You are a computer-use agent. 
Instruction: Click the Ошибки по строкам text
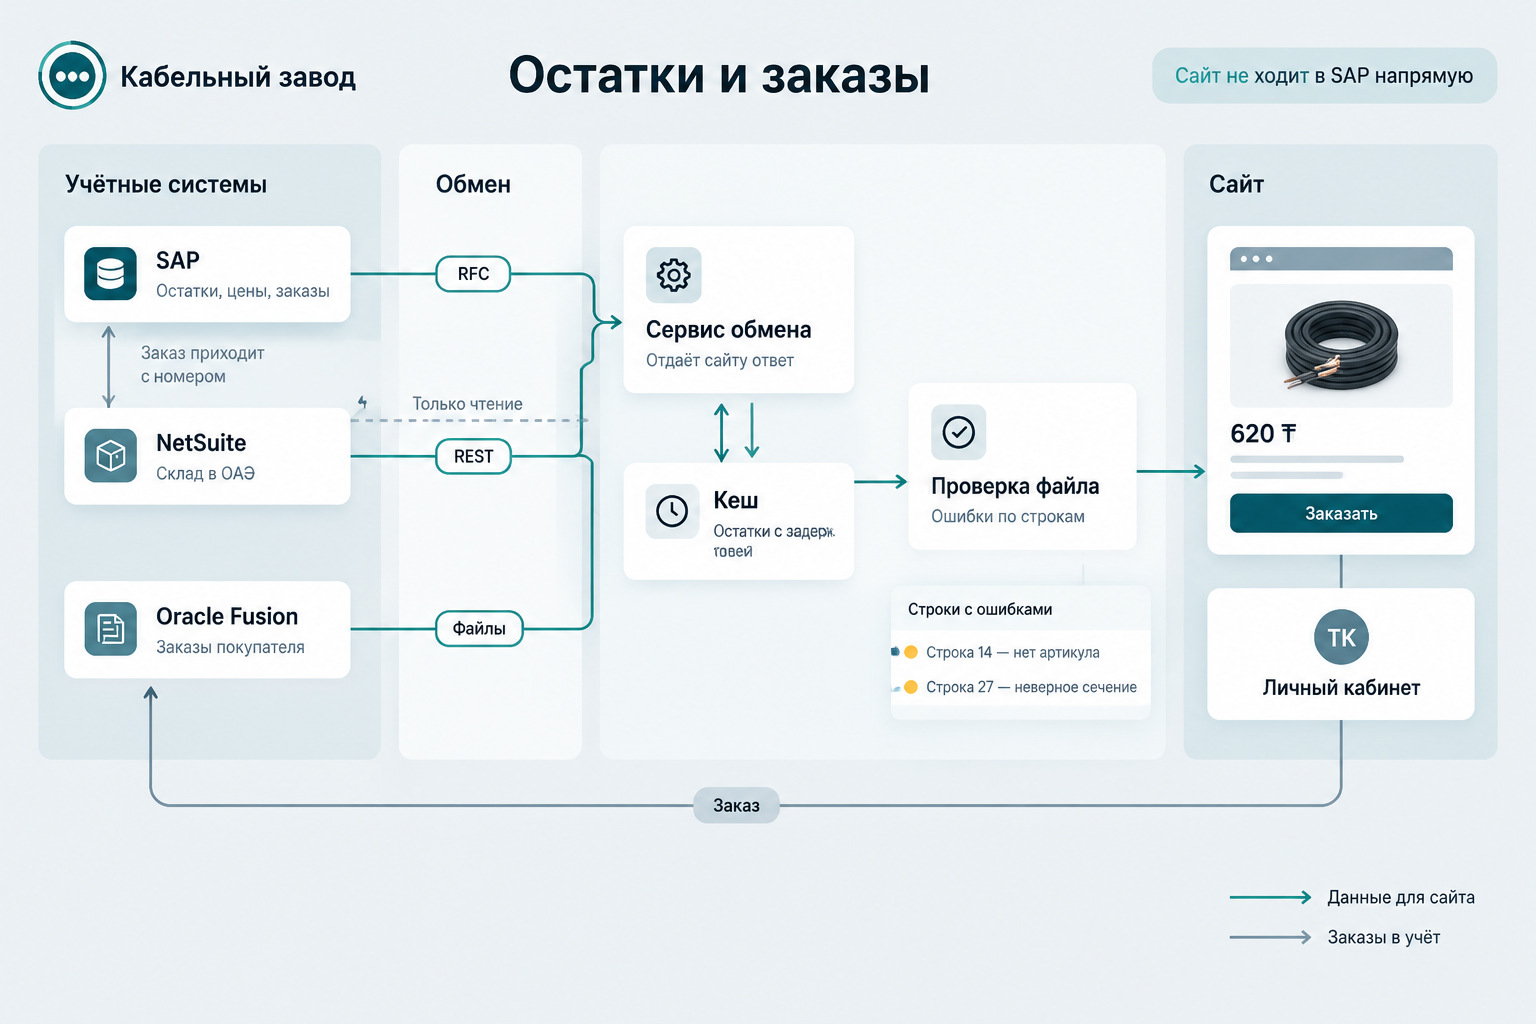[x=1008, y=516]
